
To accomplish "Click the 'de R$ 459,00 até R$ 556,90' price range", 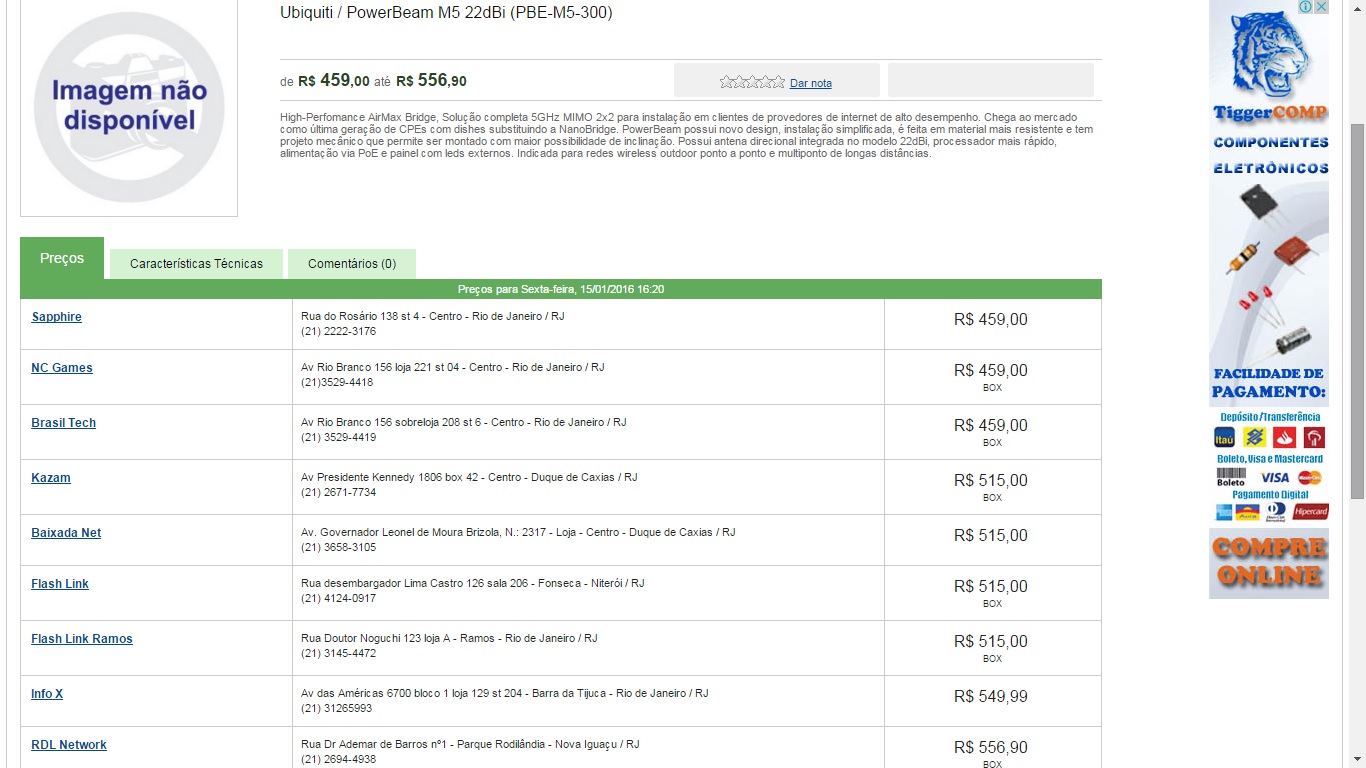I will 373,81.
